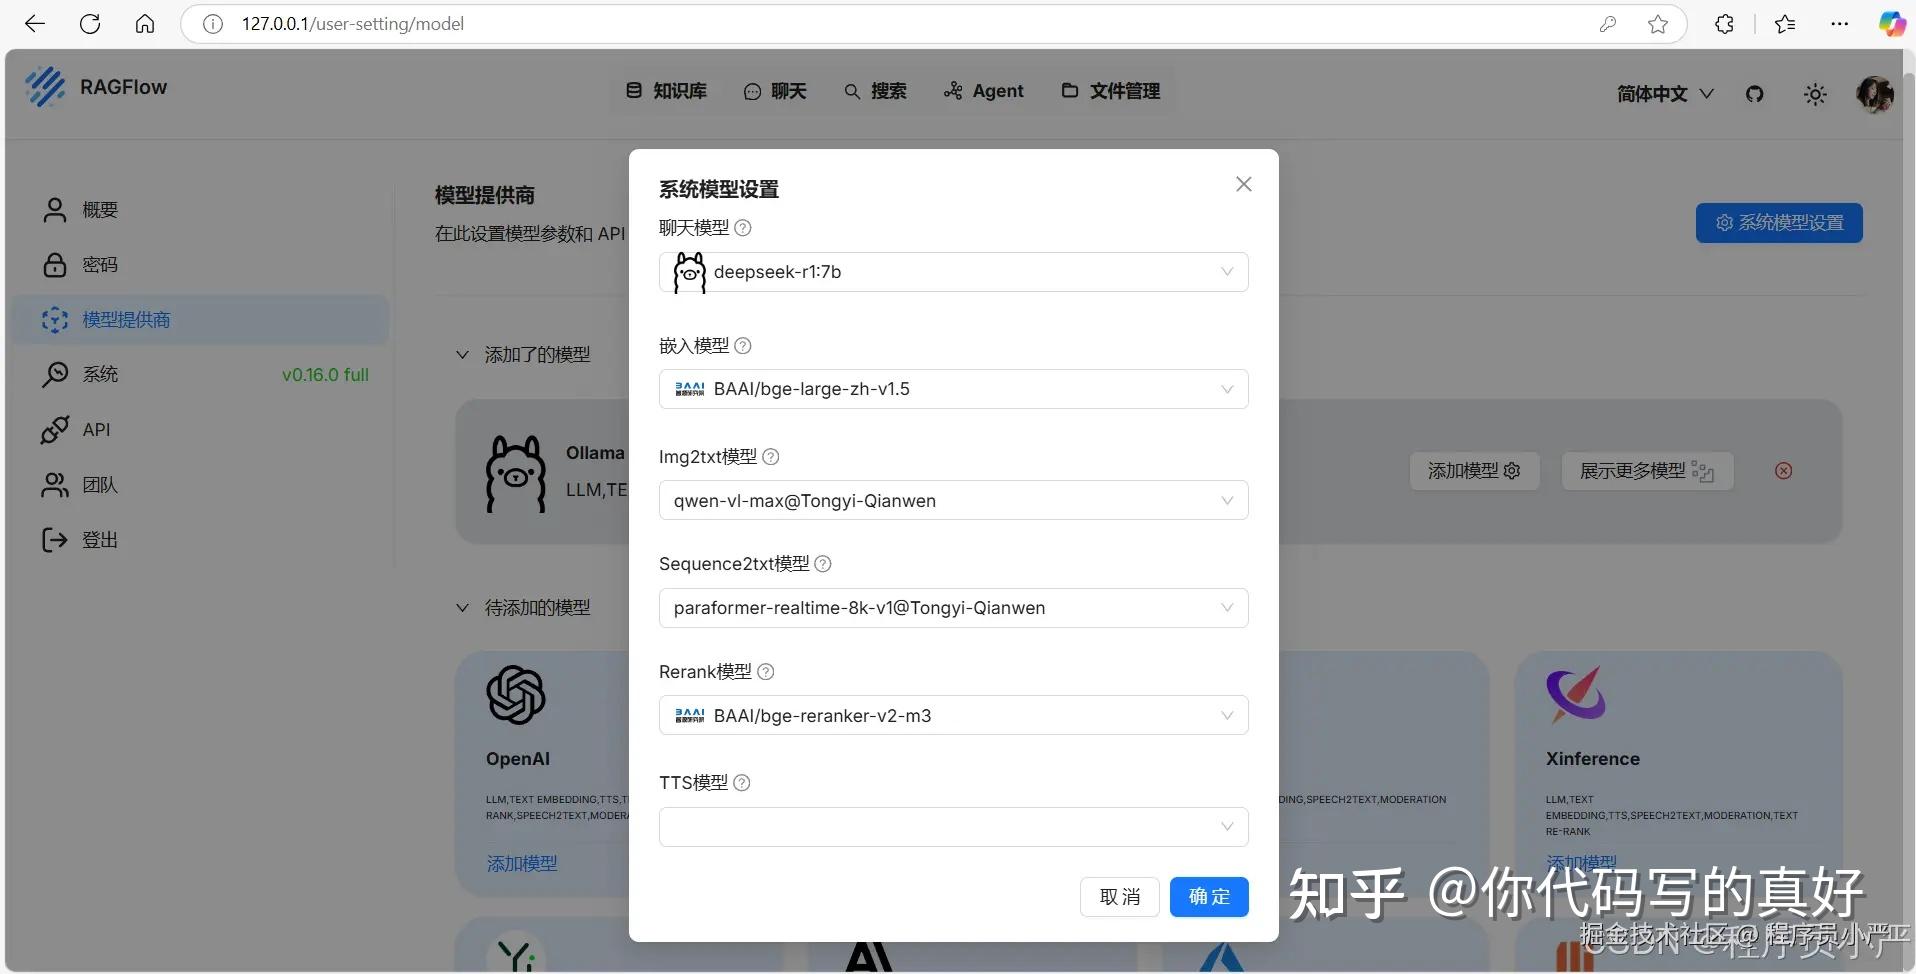The height and width of the screenshot is (974, 1916).
Task: Open the Img2txt模型 dropdown showing qwen-vl-max
Action: click(x=954, y=500)
